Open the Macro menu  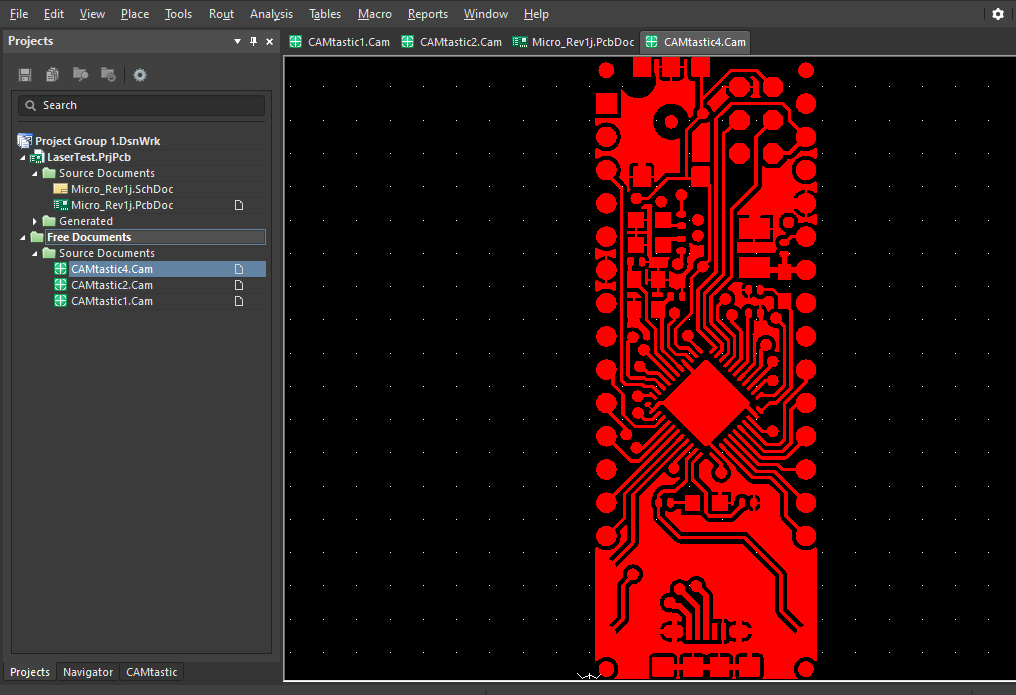pyautogui.click(x=375, y=14)
